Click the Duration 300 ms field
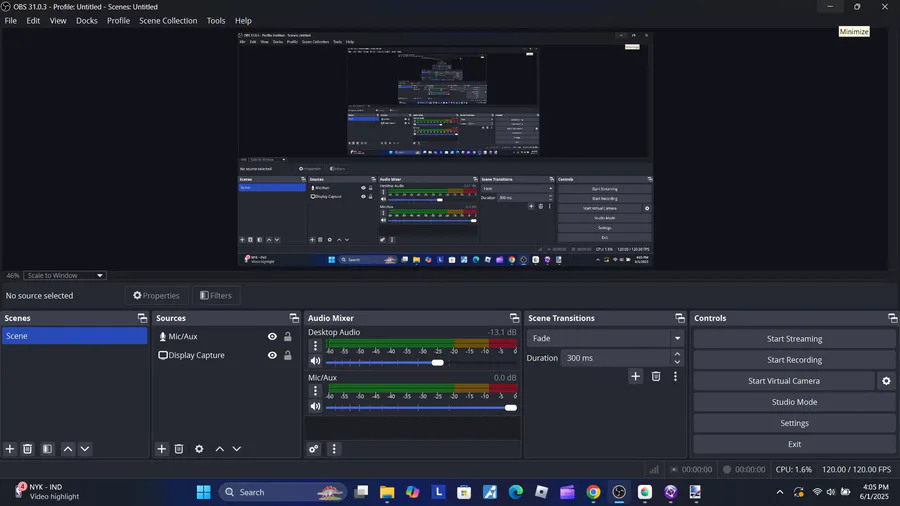The height and width of the screenshot is (506, 900). click(x=616, y=358)
